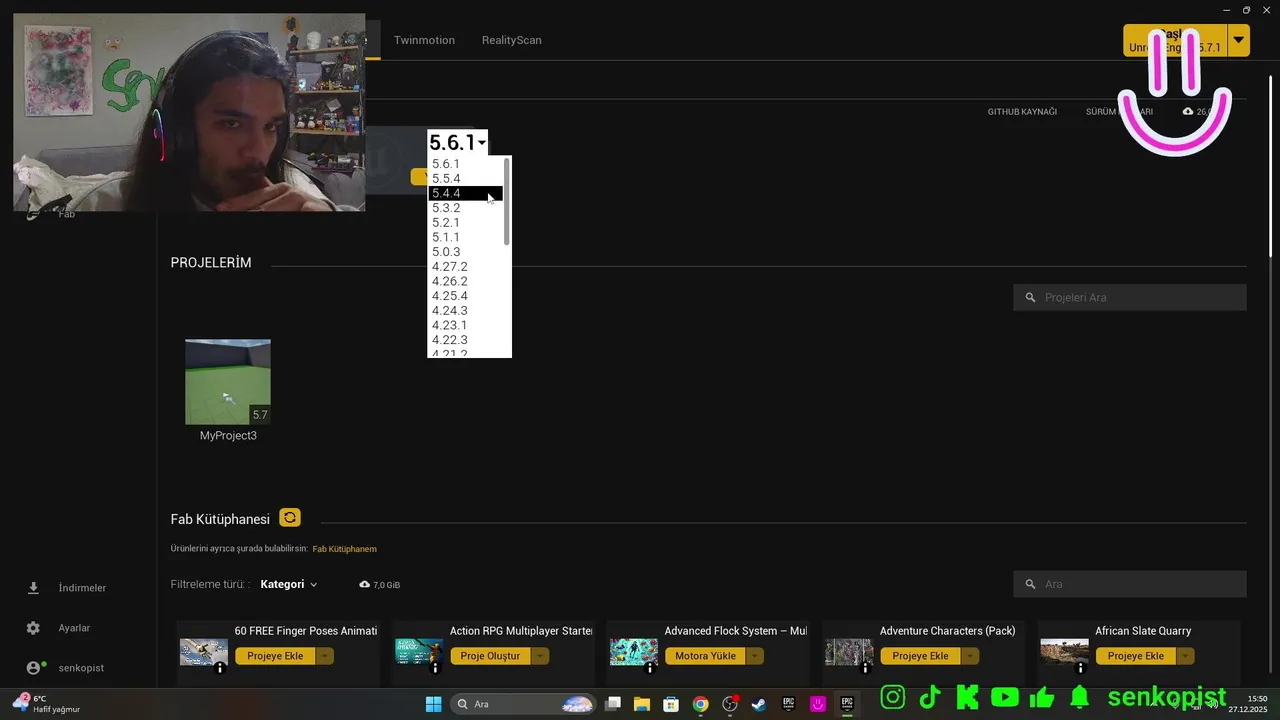Select version 5.2.1 in the list
Screen dimensions: 1280x720
pyautogui.click(x=466, y=223)
